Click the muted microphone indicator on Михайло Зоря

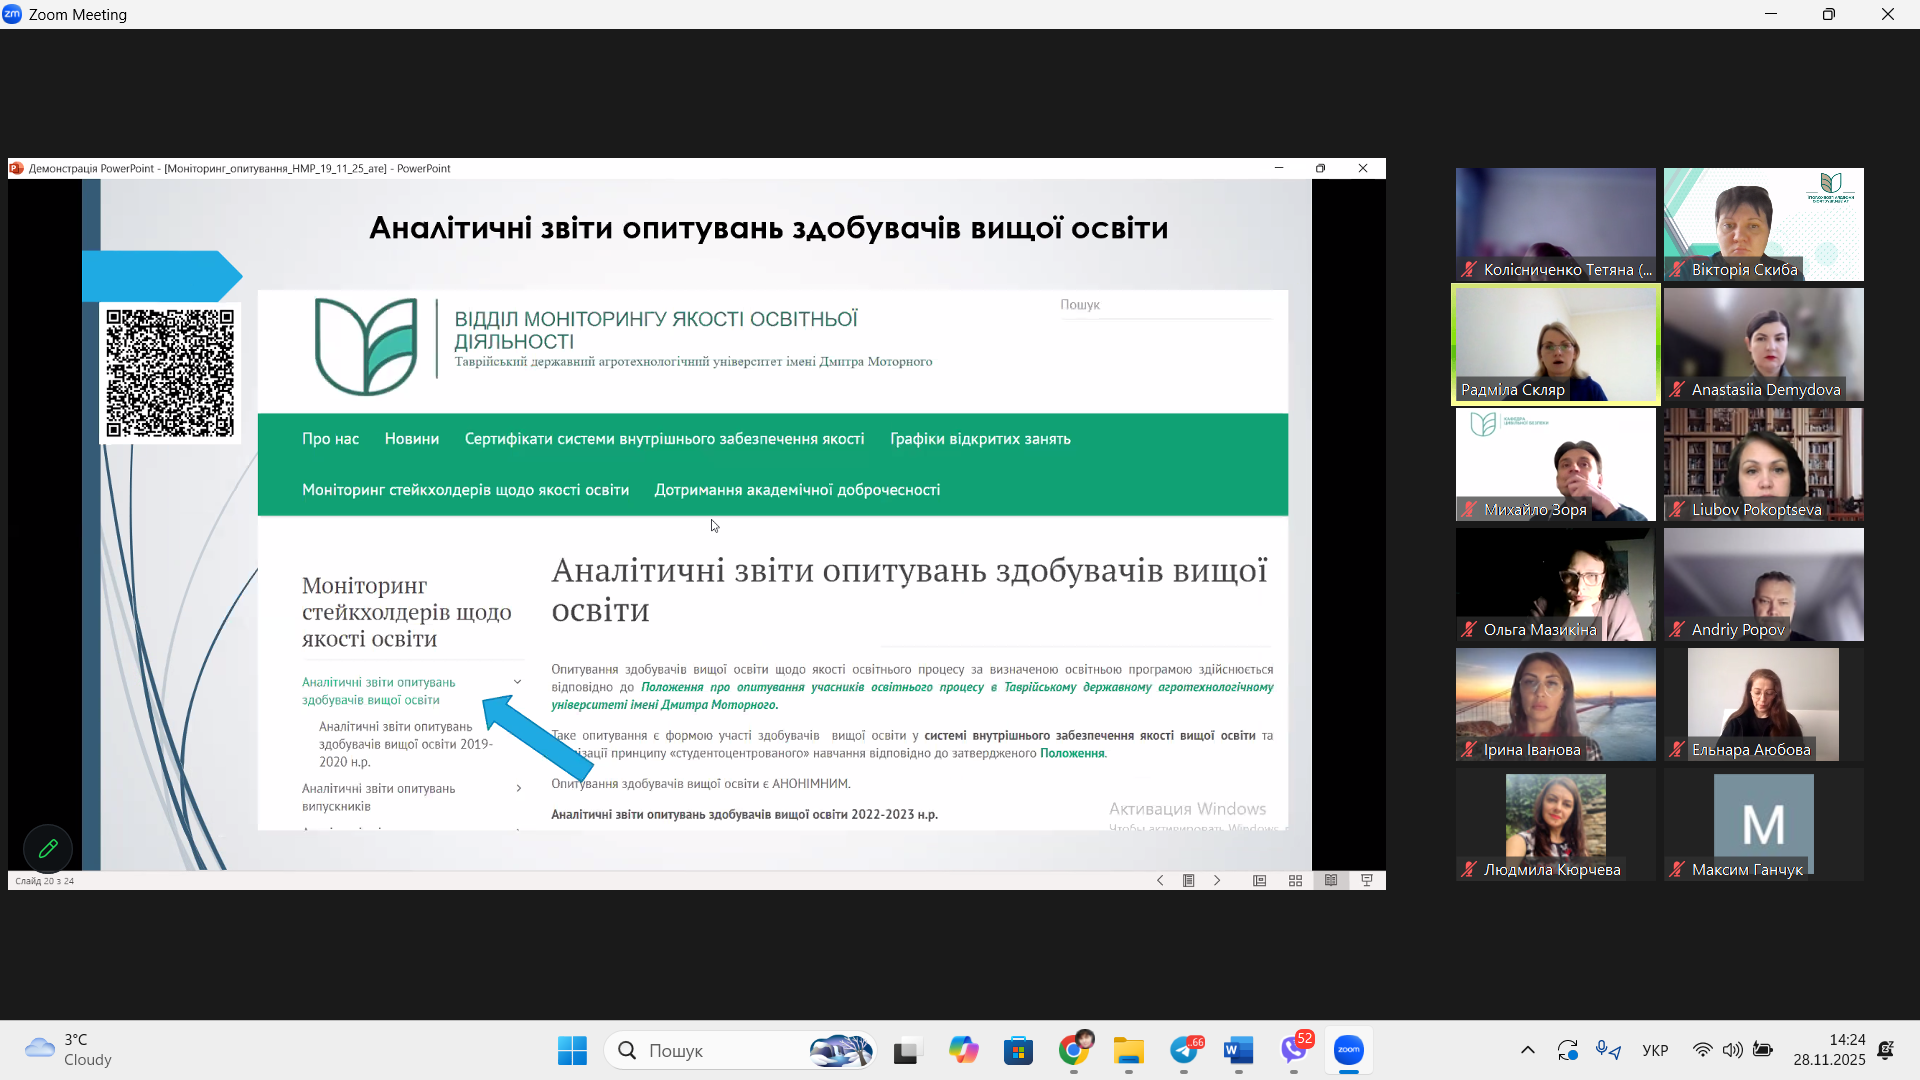[x=1469, y=509]
